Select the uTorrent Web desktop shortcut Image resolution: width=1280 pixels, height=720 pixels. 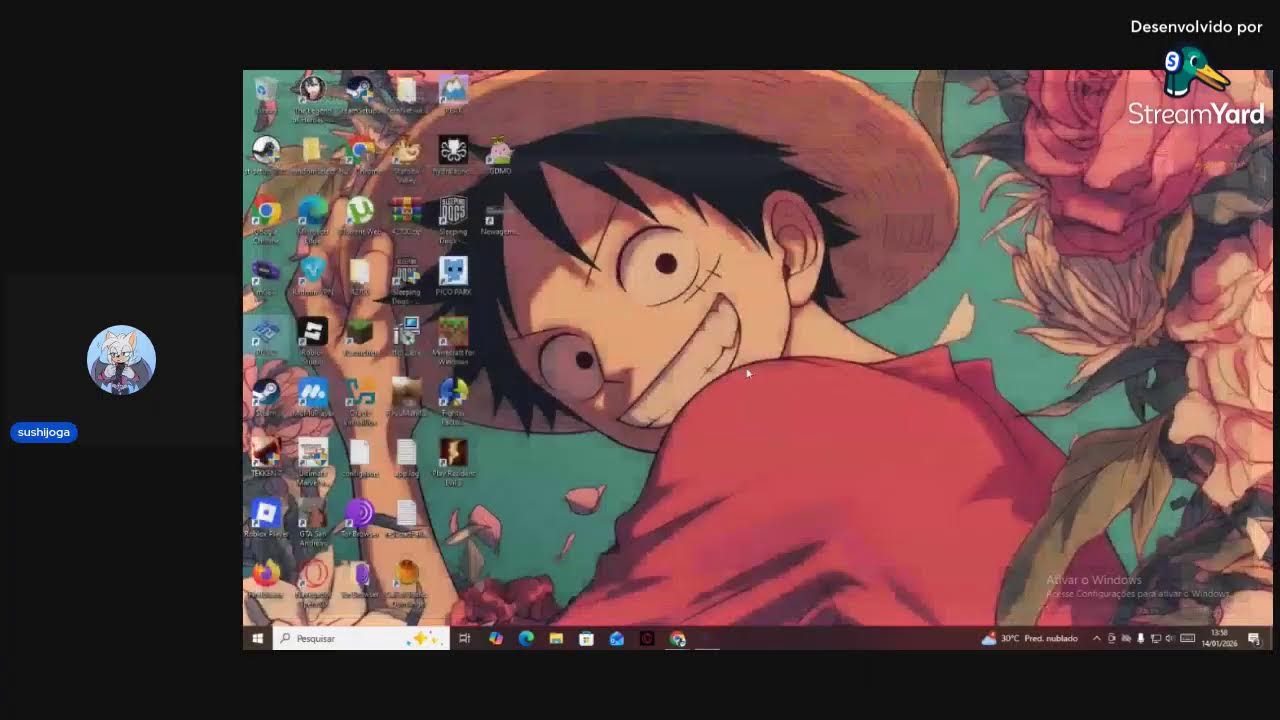point(359,216)
